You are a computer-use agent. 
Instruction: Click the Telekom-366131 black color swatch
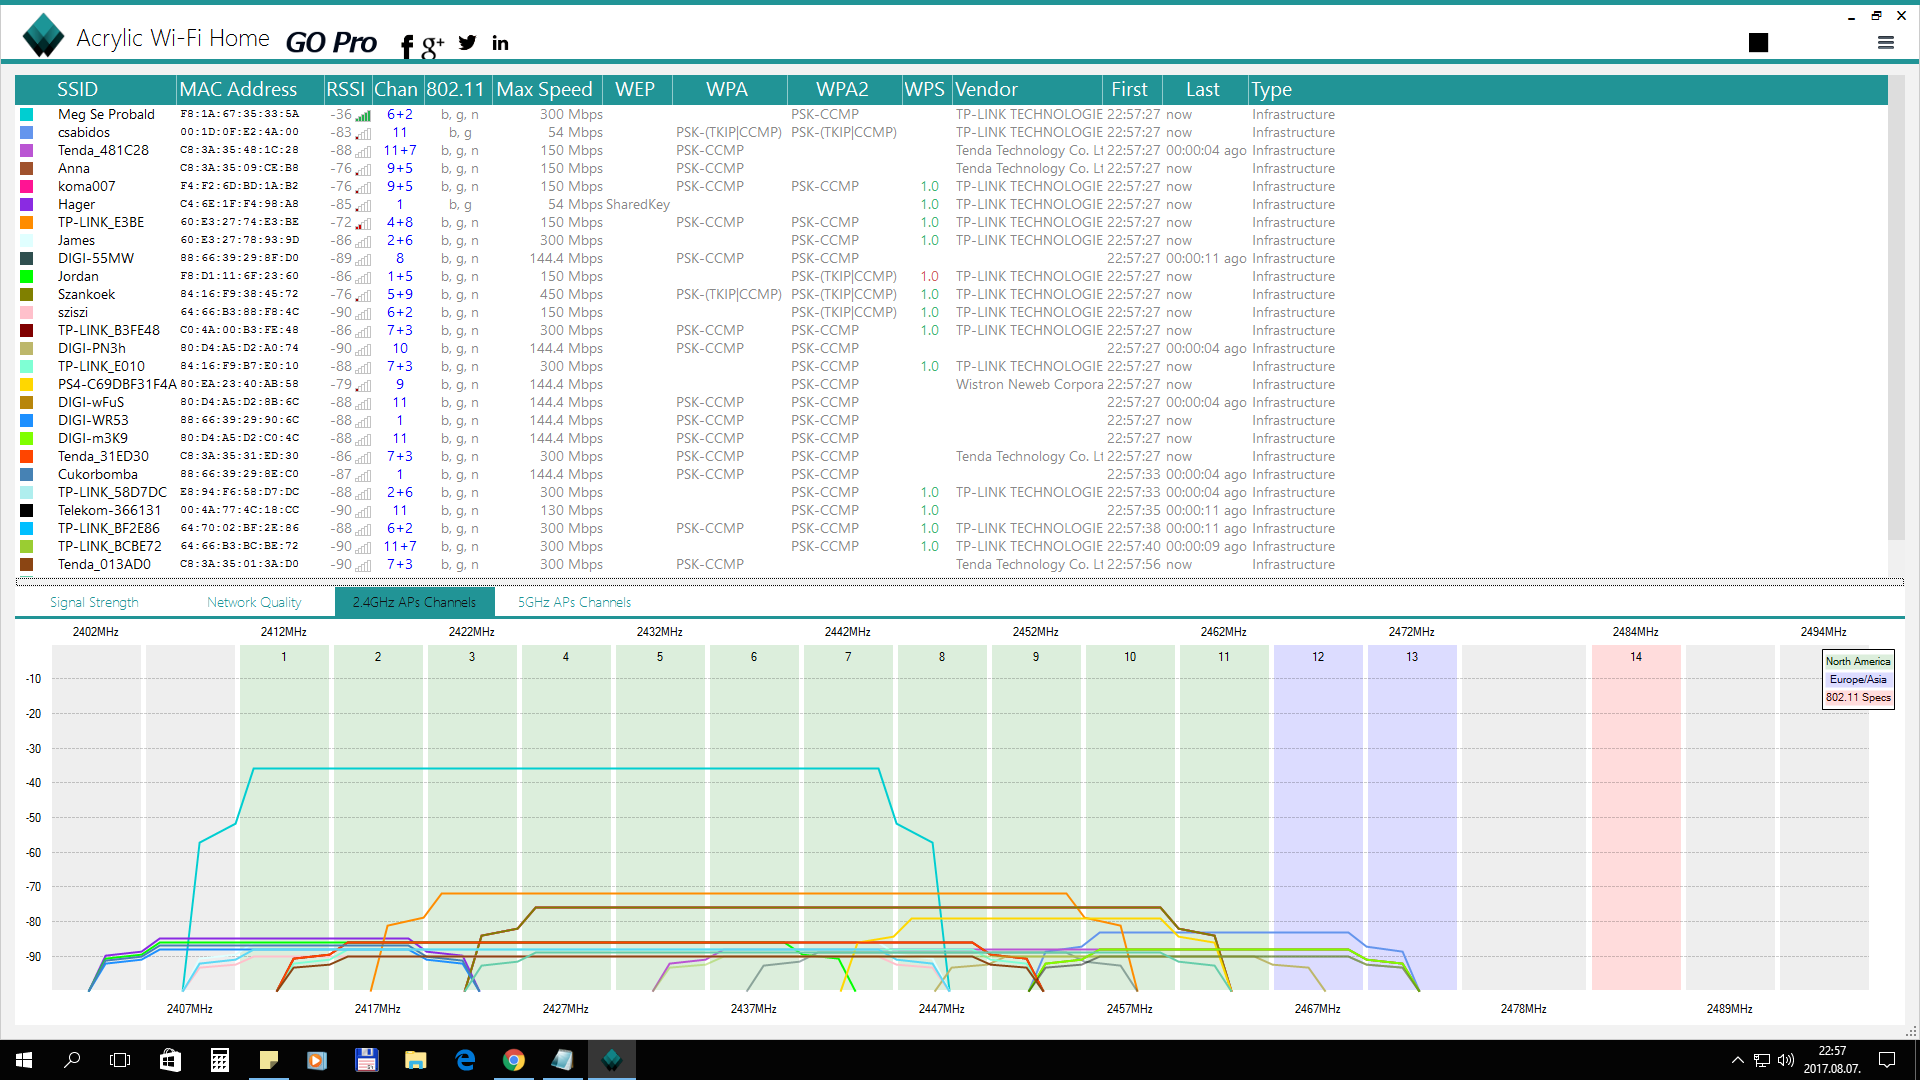pos(27,511)
